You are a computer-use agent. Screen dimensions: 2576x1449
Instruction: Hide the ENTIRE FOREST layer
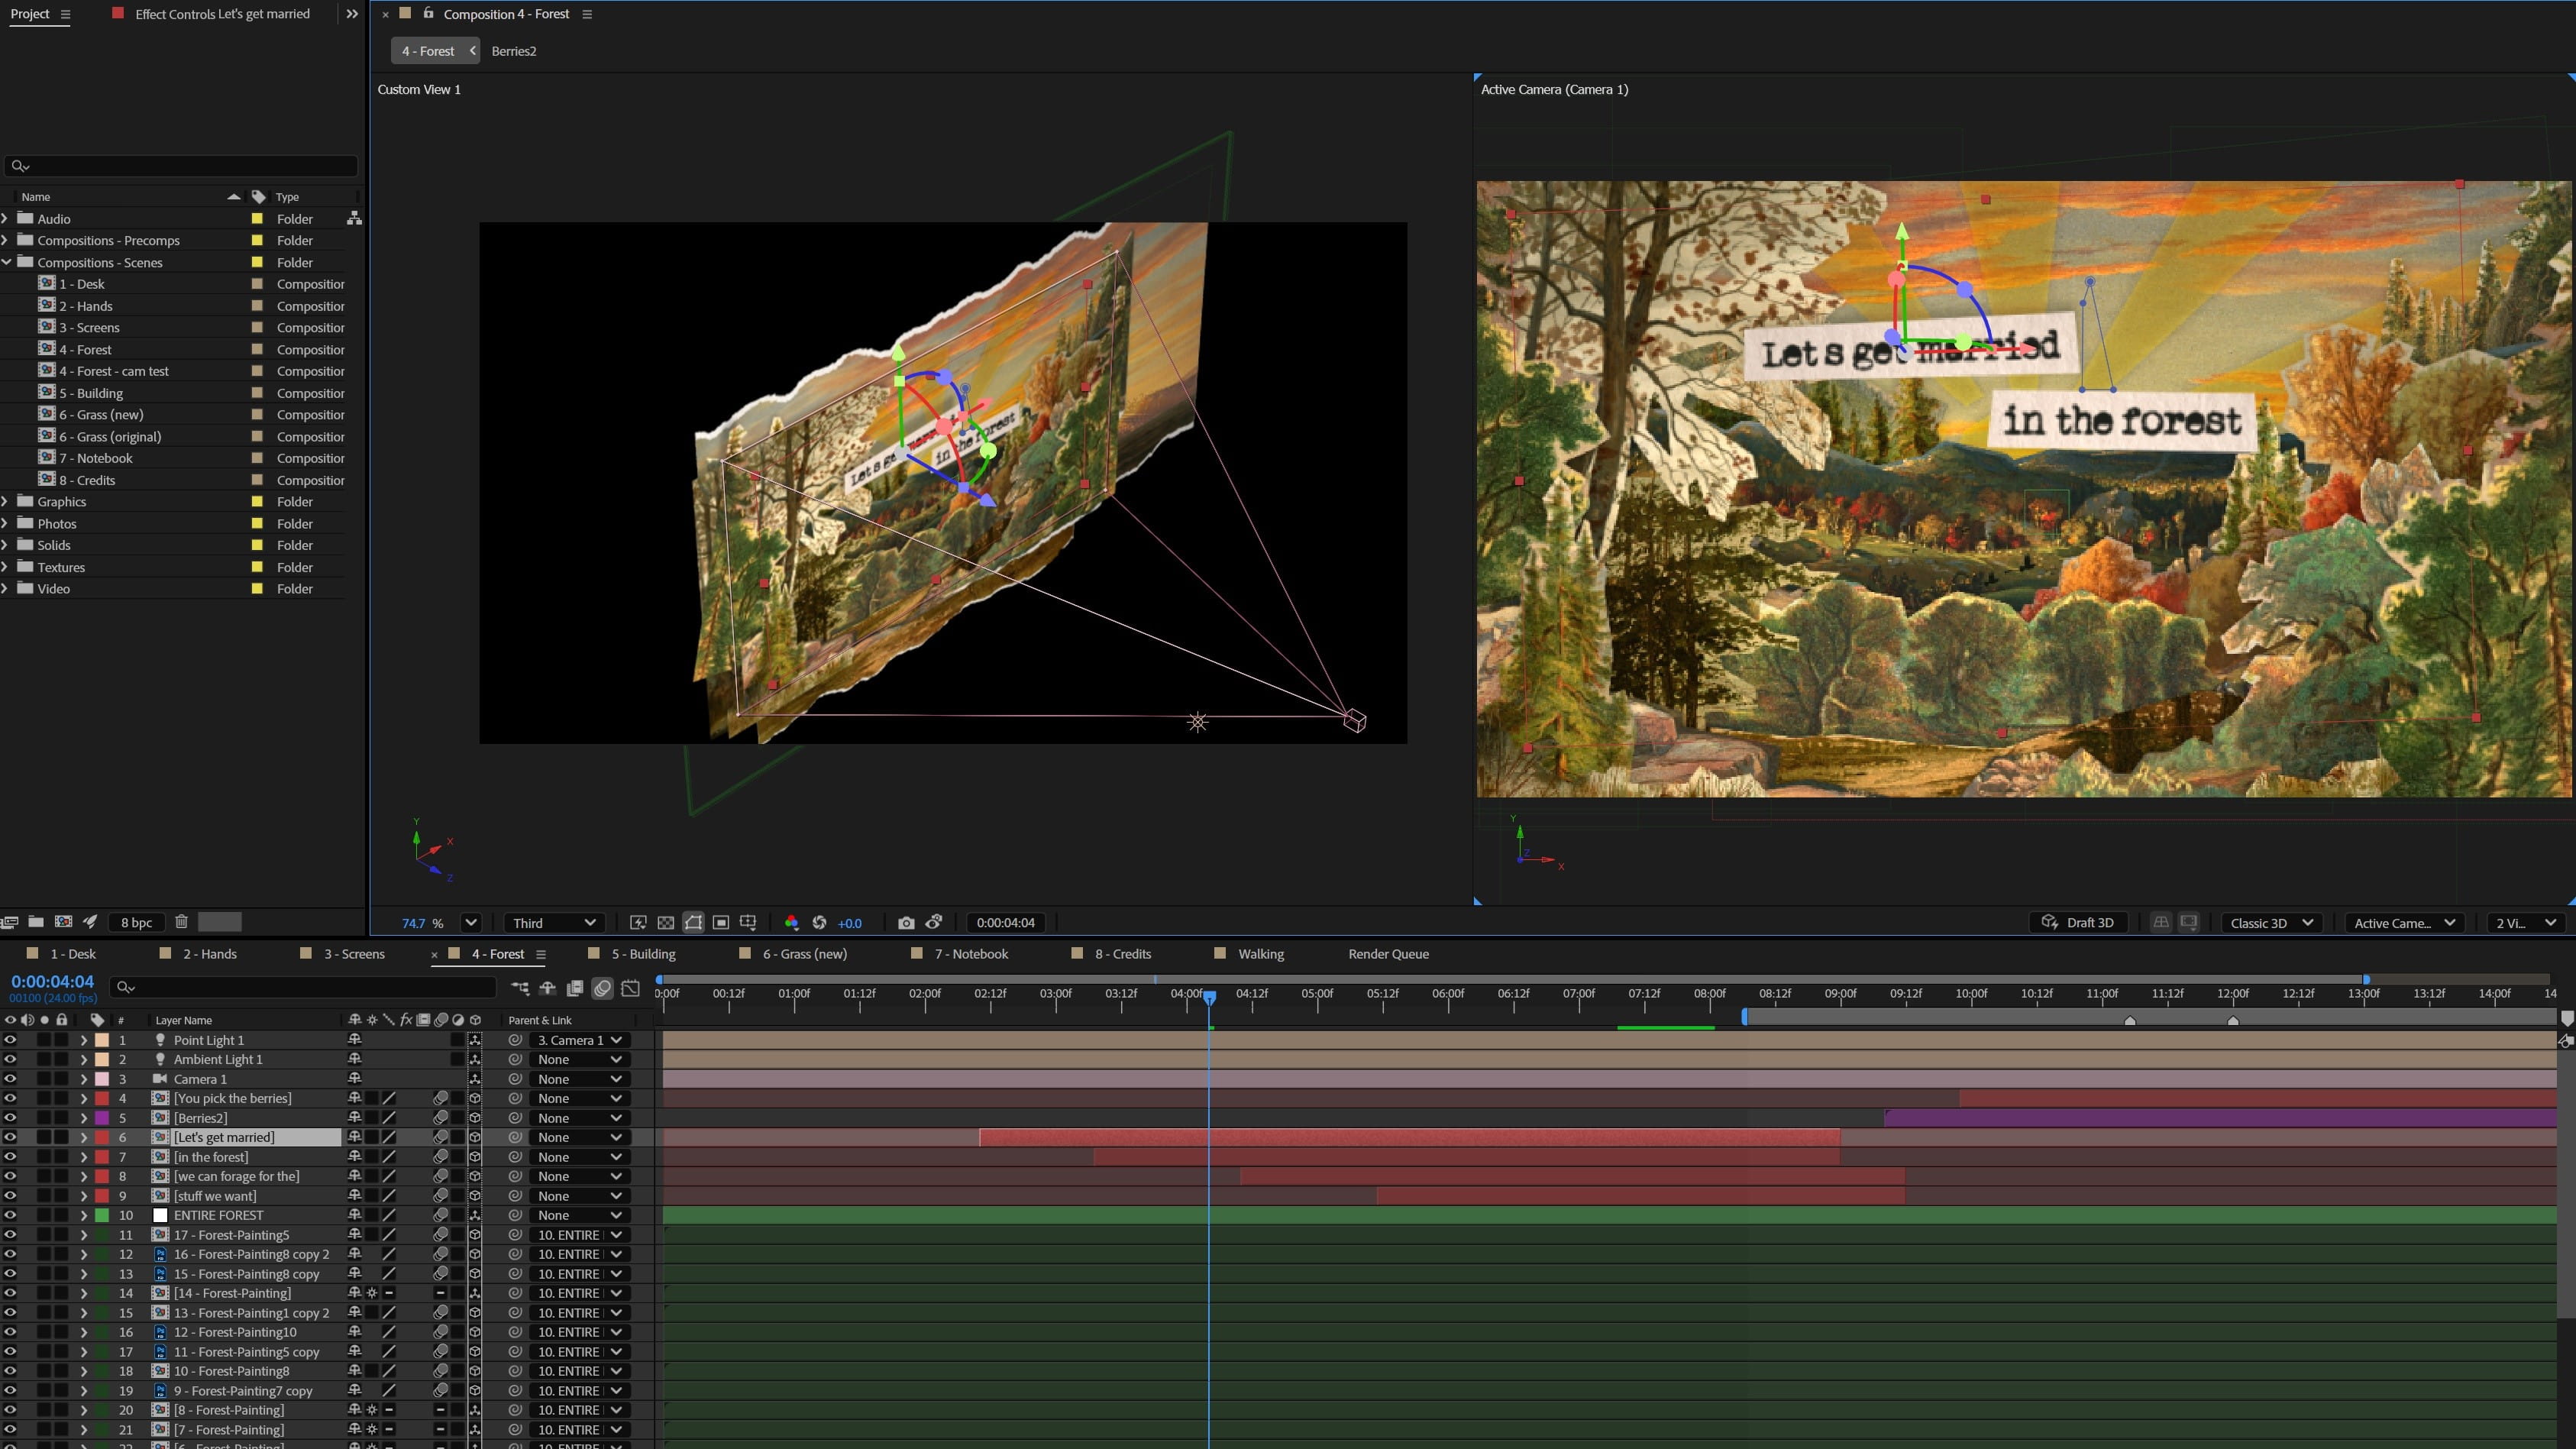(10, 1215)
